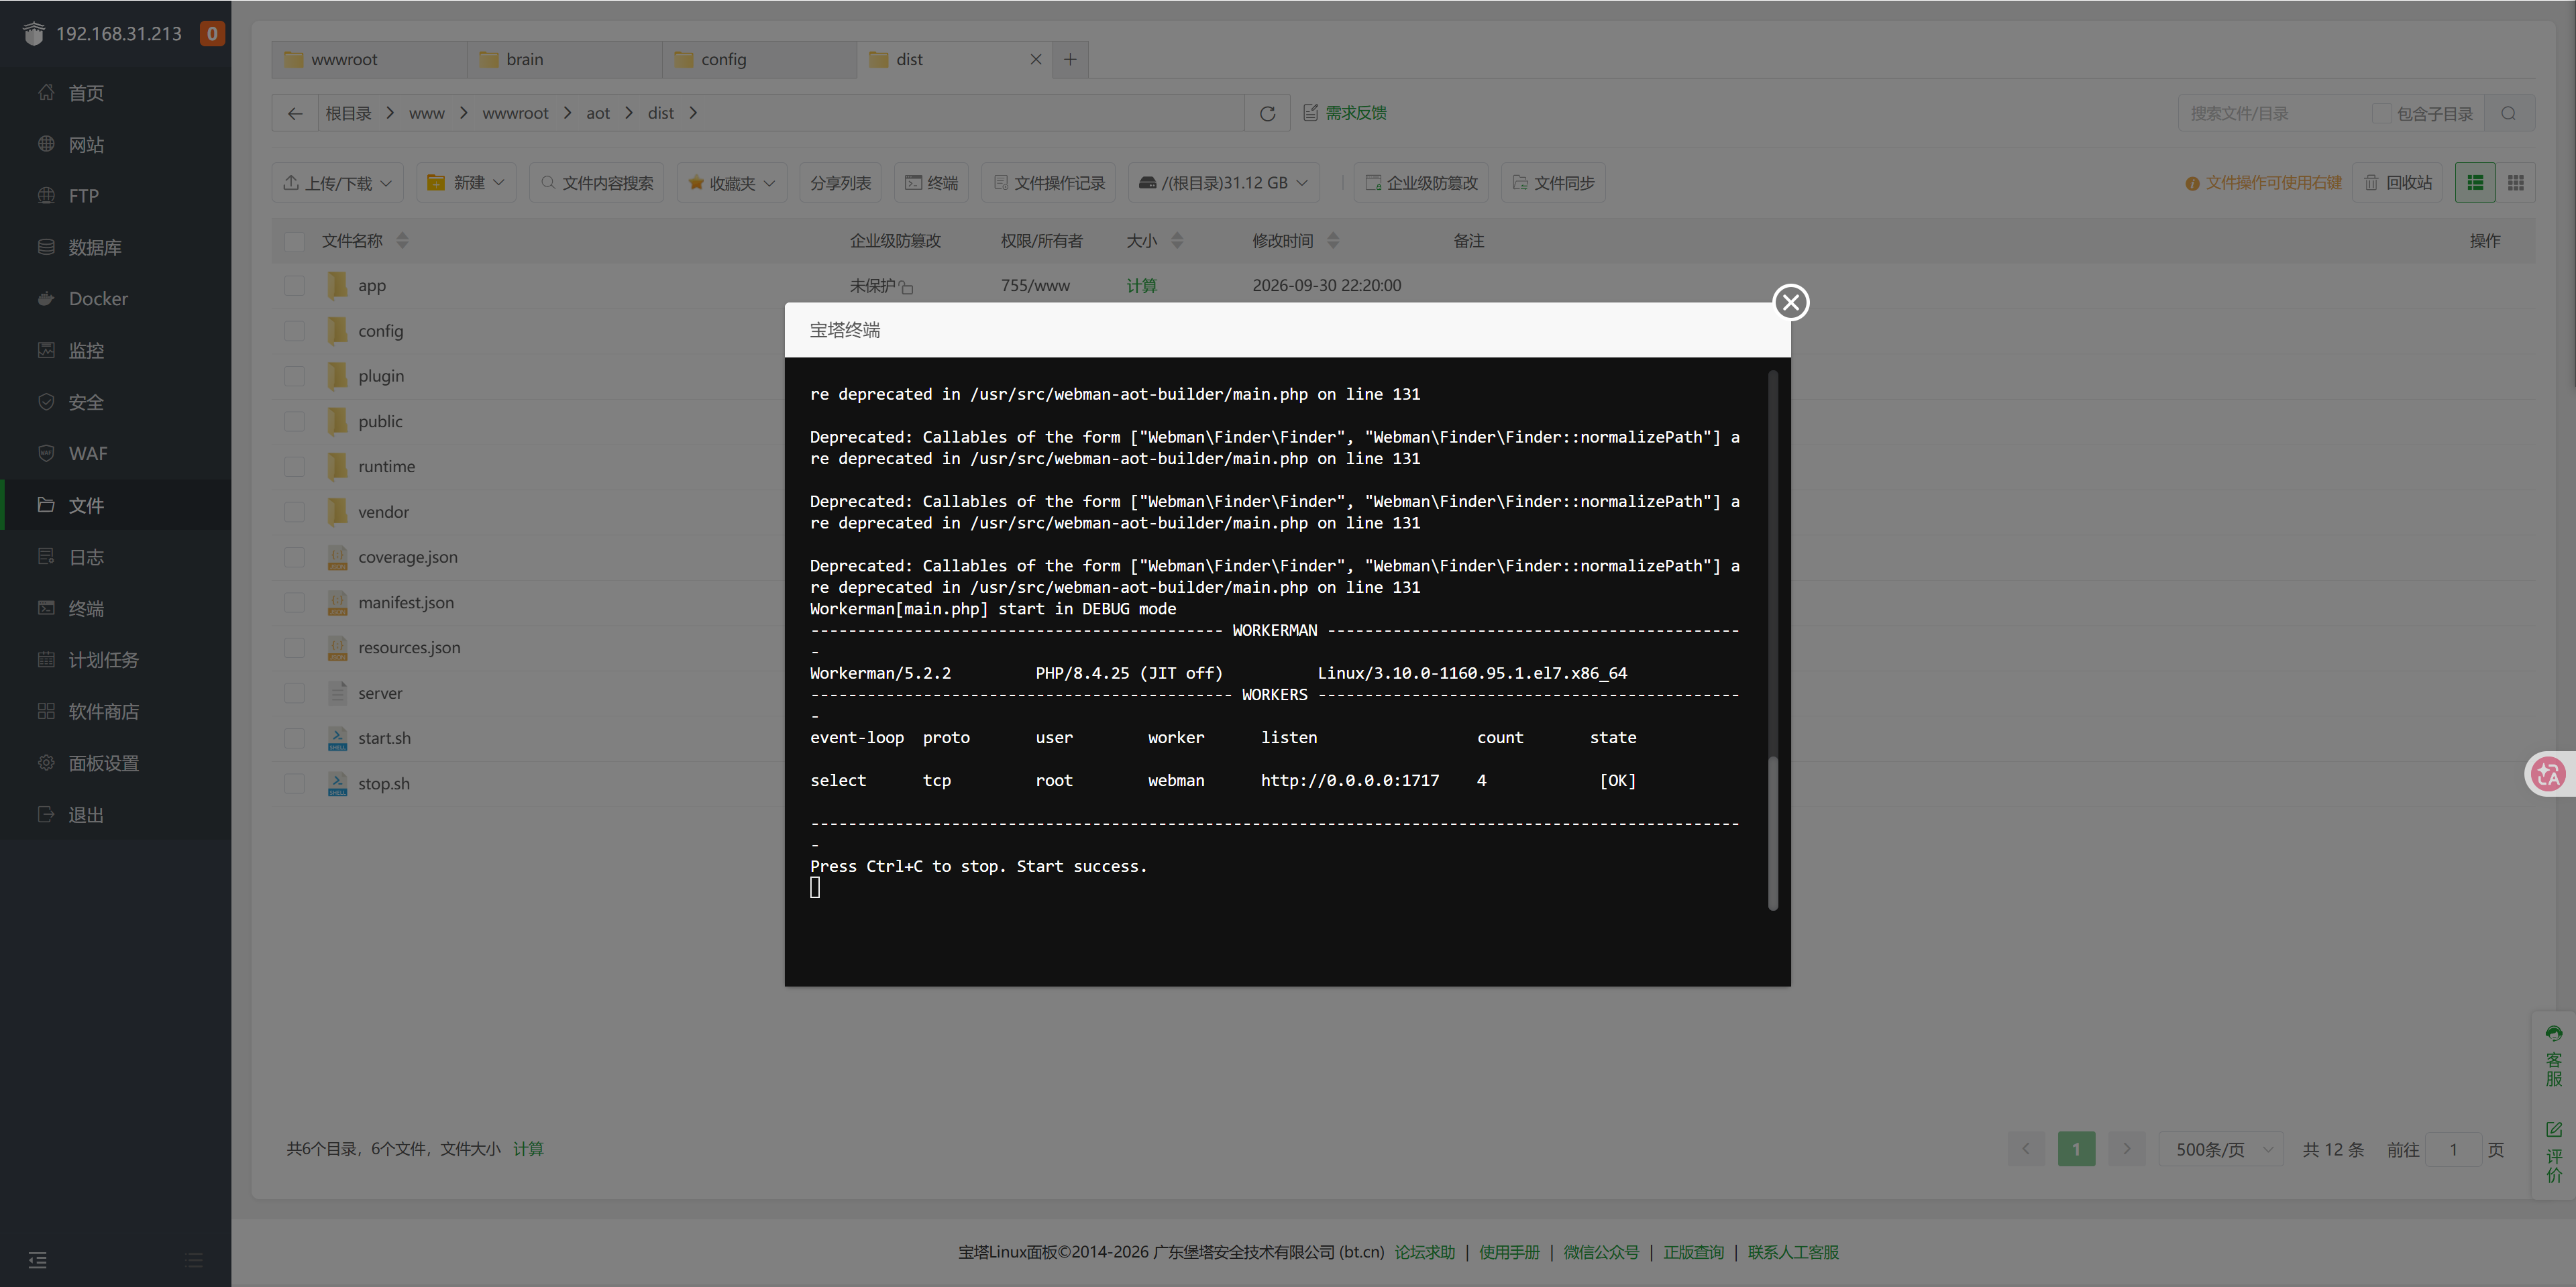Image resolution: width=2576 pixels, height=1287 pixels.
Task: Collapse the sidebar via bottom-left icon
Action: 38,1259
